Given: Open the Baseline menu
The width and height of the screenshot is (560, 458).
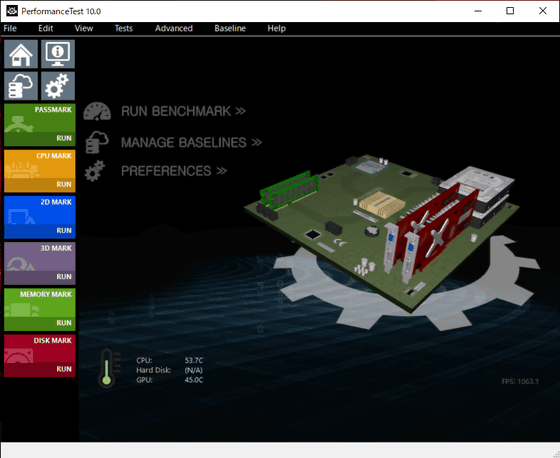Looking at the screenshot, I should (230, 28).
